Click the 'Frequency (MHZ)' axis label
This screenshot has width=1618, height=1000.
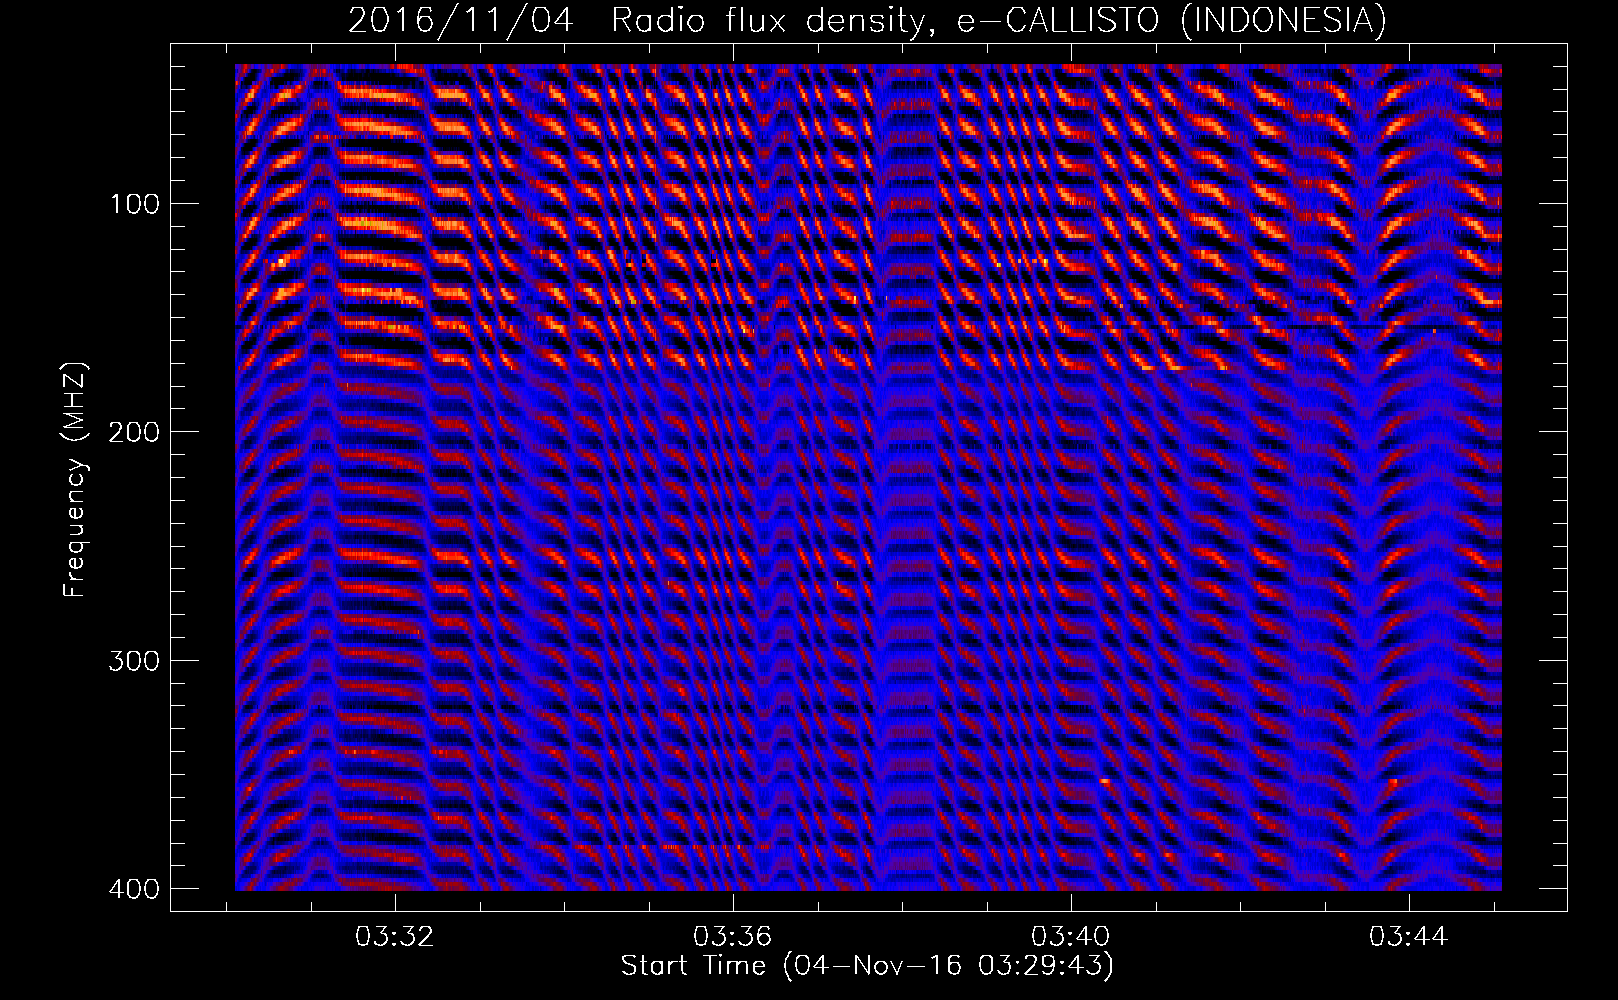pyautogui.click(x=75, y=480)
